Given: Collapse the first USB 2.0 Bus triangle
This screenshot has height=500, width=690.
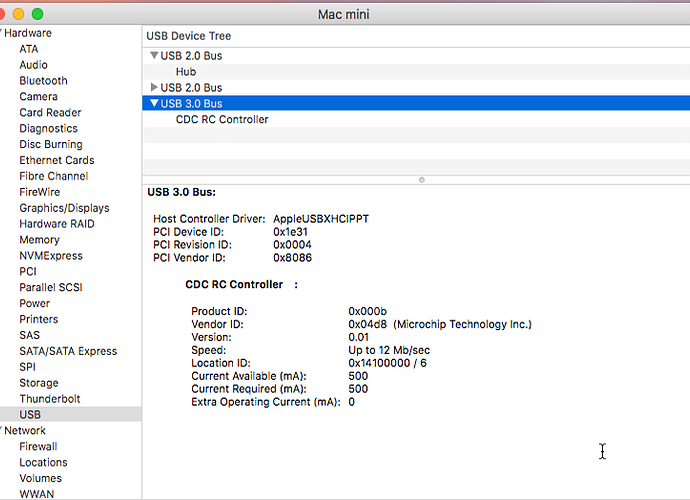Looking at the screenshot, I should click(x=154, y=55).
